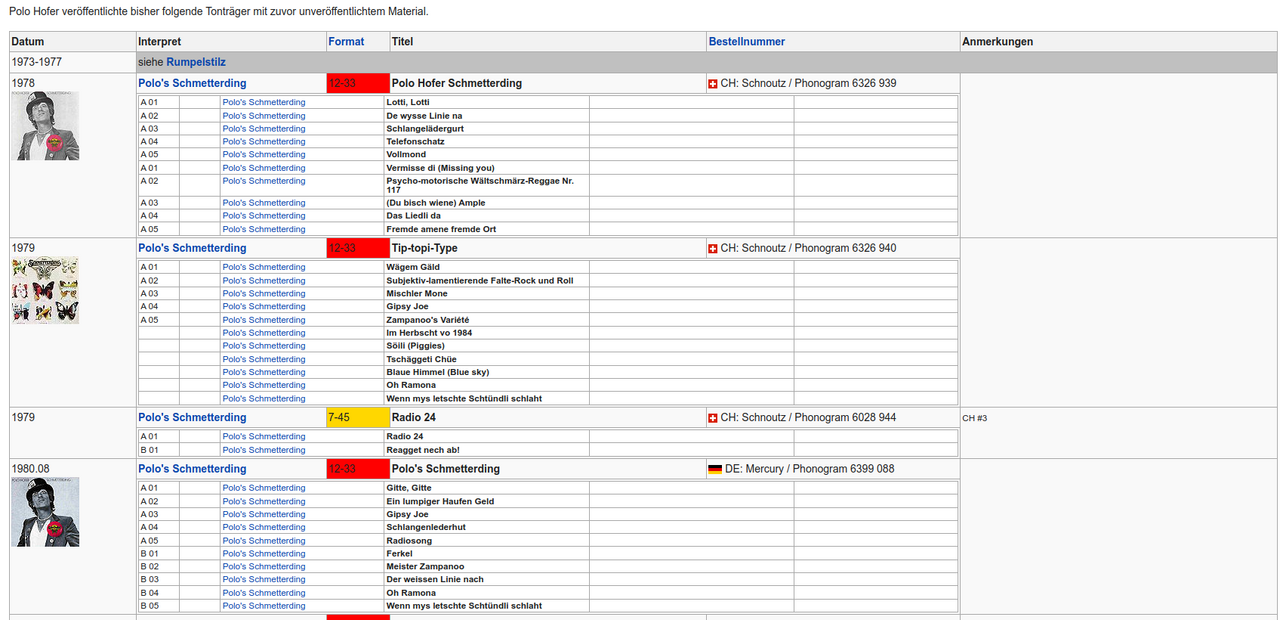Image resolution: width=1280 pixels, height=620 pixels.
Task: Click the track title Schlangenlederhut
Action: click(424, 528)
